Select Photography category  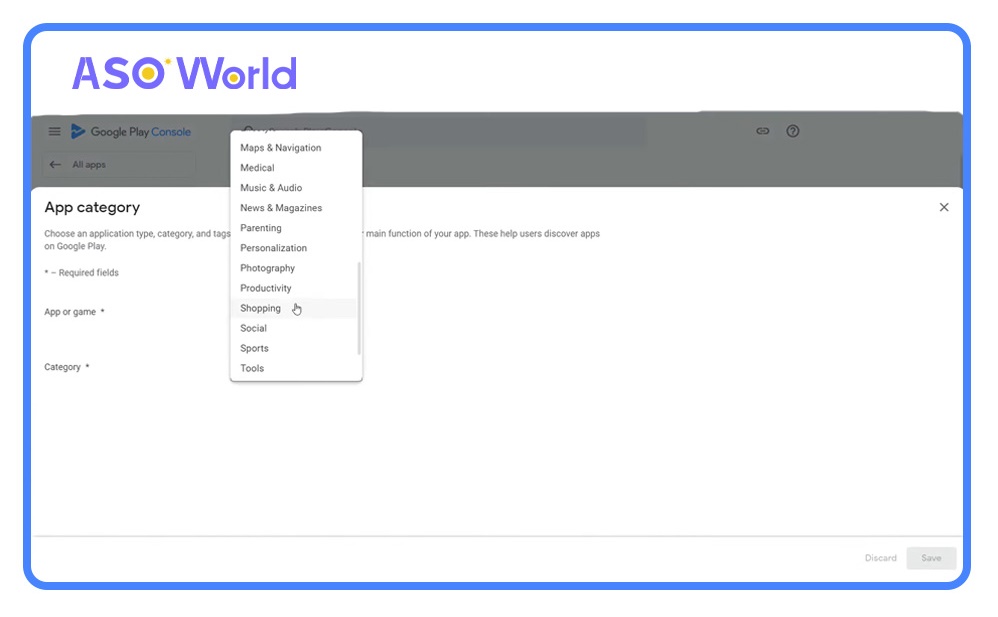(294, 268)
